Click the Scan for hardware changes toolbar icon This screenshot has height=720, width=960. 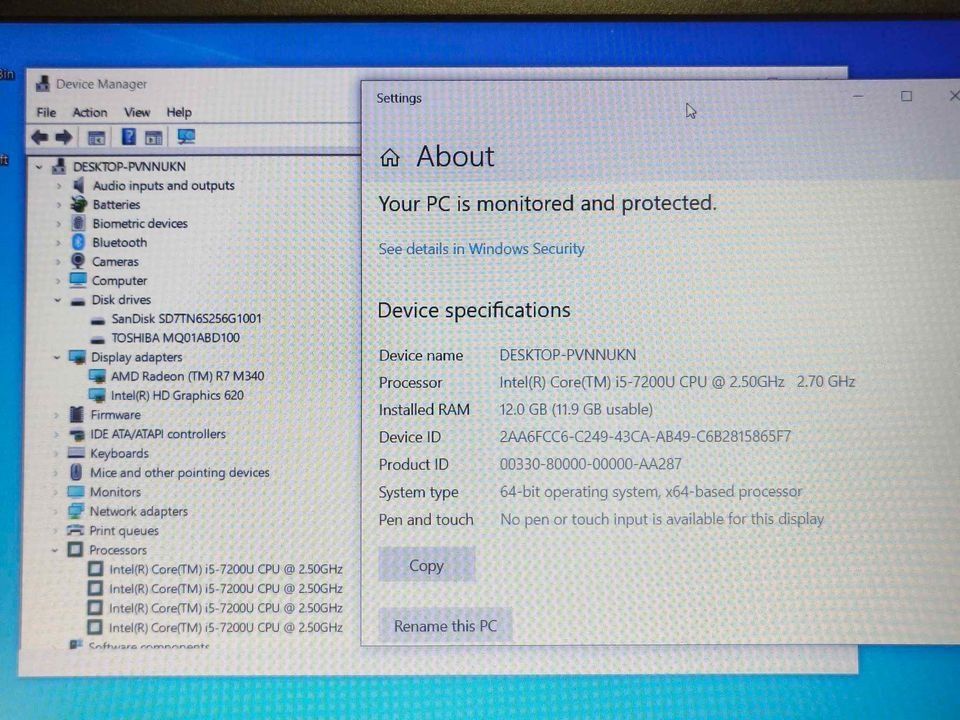[x=186, y=137]
